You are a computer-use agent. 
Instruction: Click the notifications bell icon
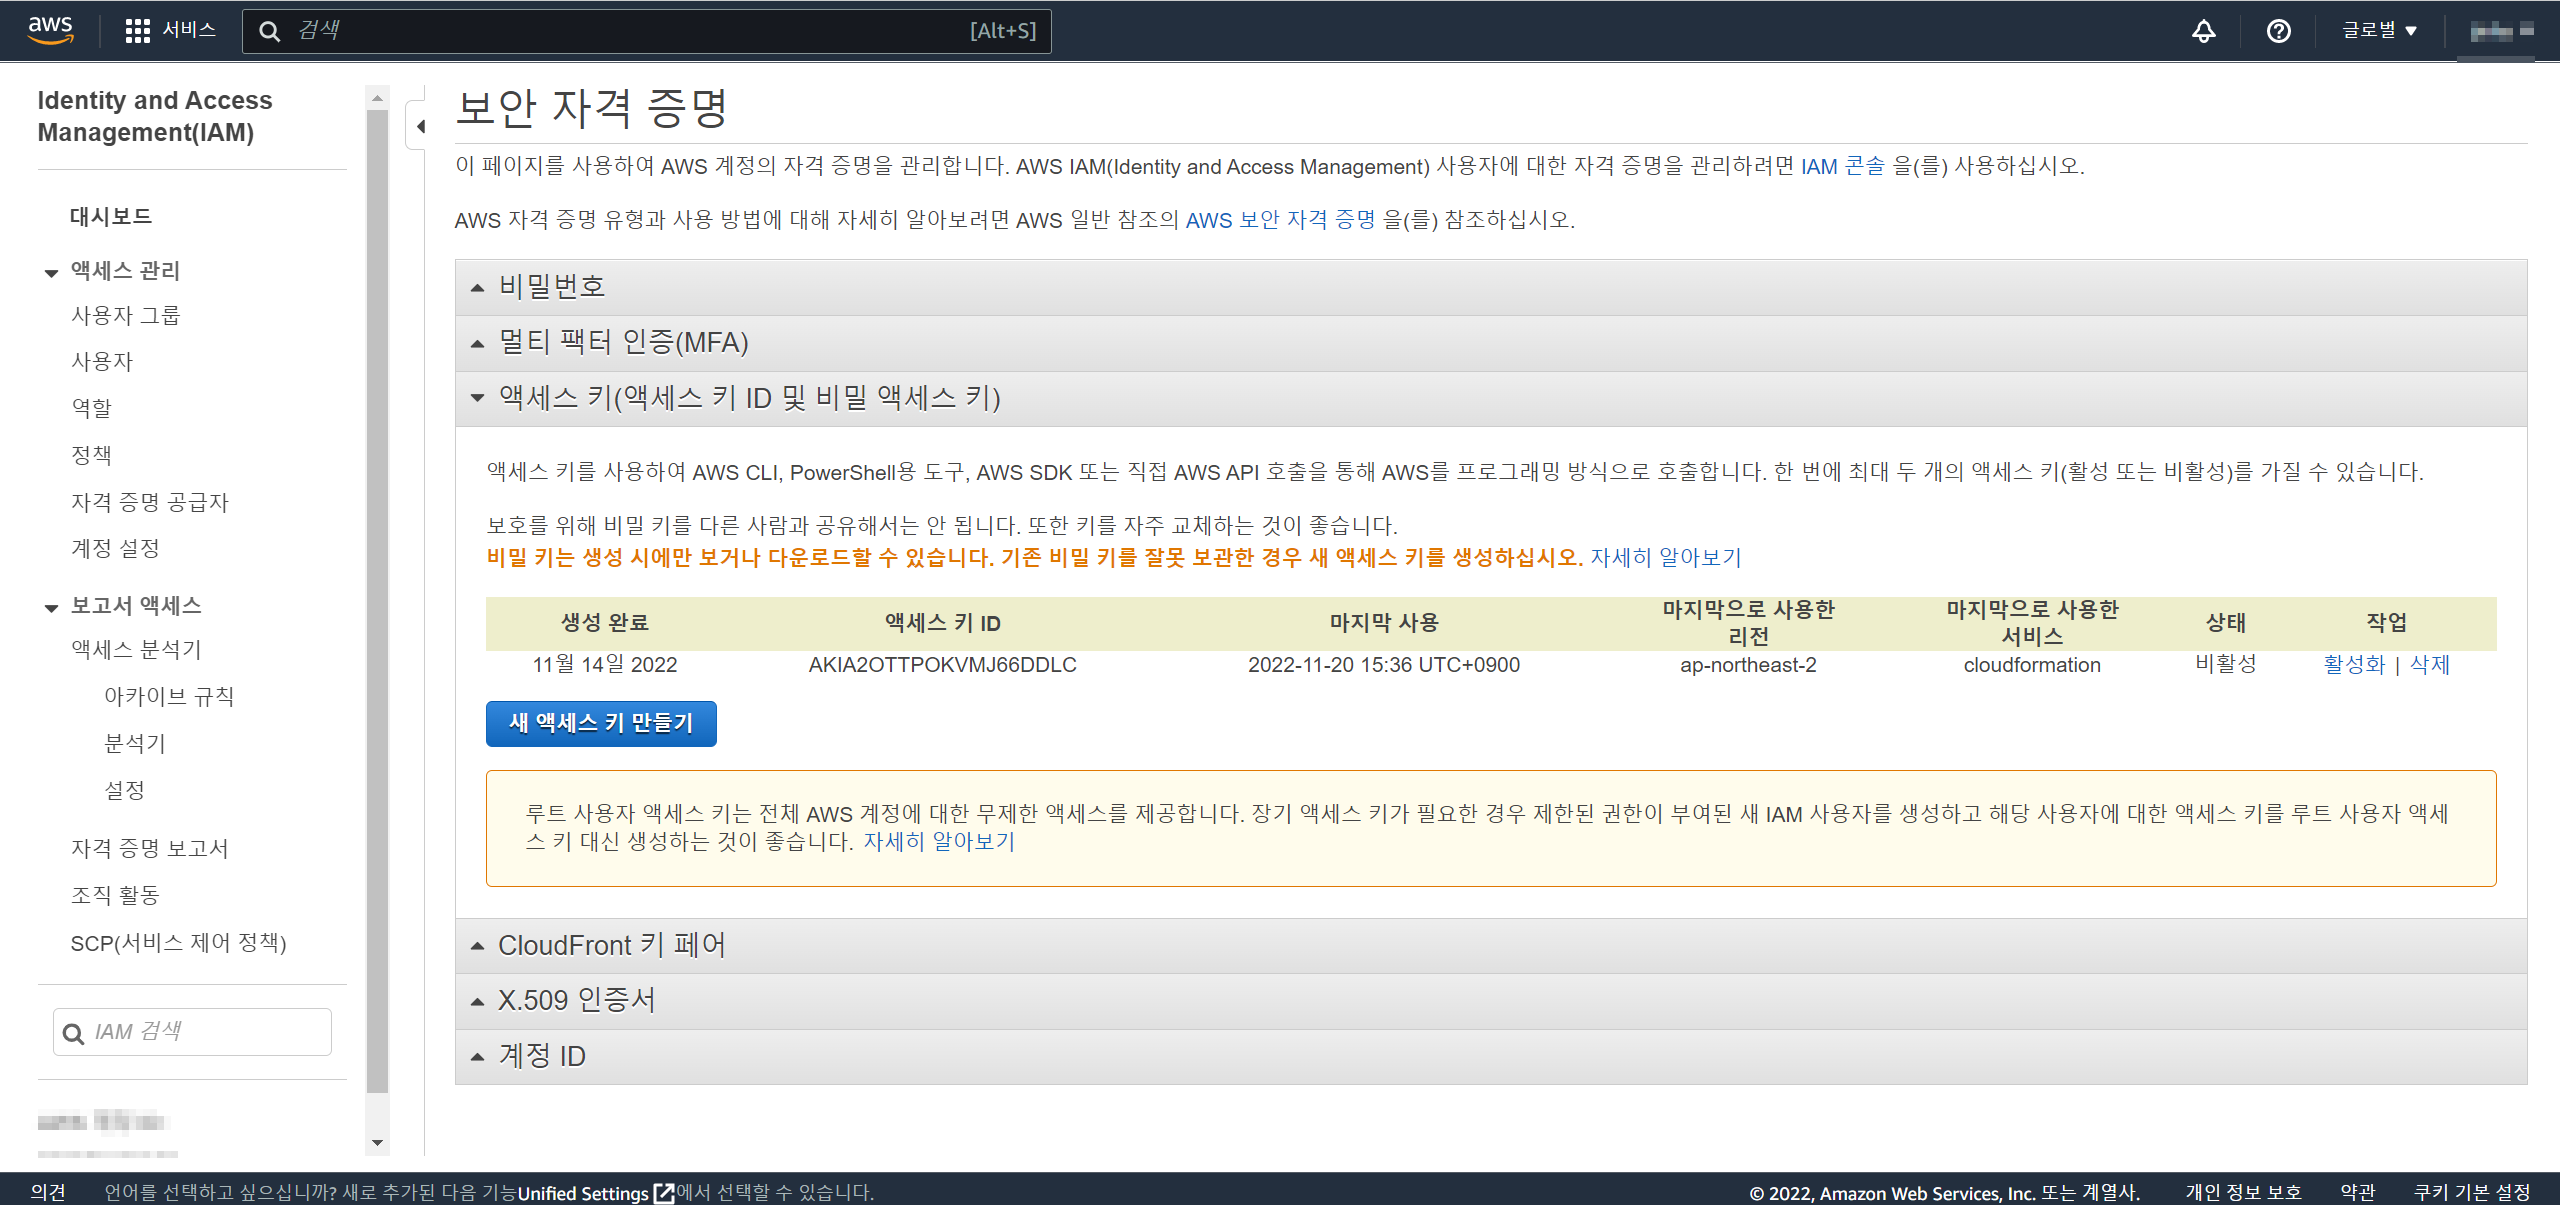tap(2203, 31)
